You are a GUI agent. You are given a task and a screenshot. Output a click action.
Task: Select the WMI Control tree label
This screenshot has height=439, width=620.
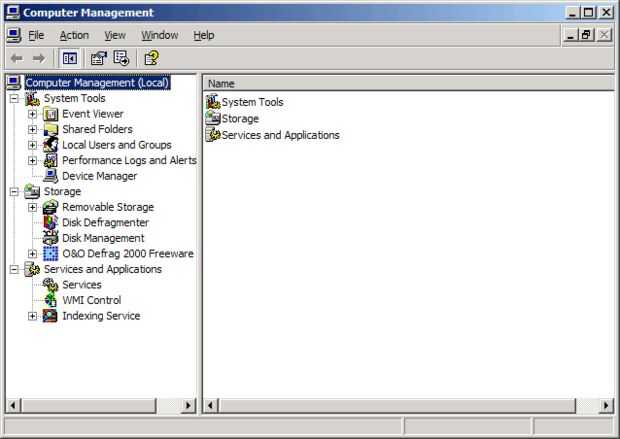point(92,300)
